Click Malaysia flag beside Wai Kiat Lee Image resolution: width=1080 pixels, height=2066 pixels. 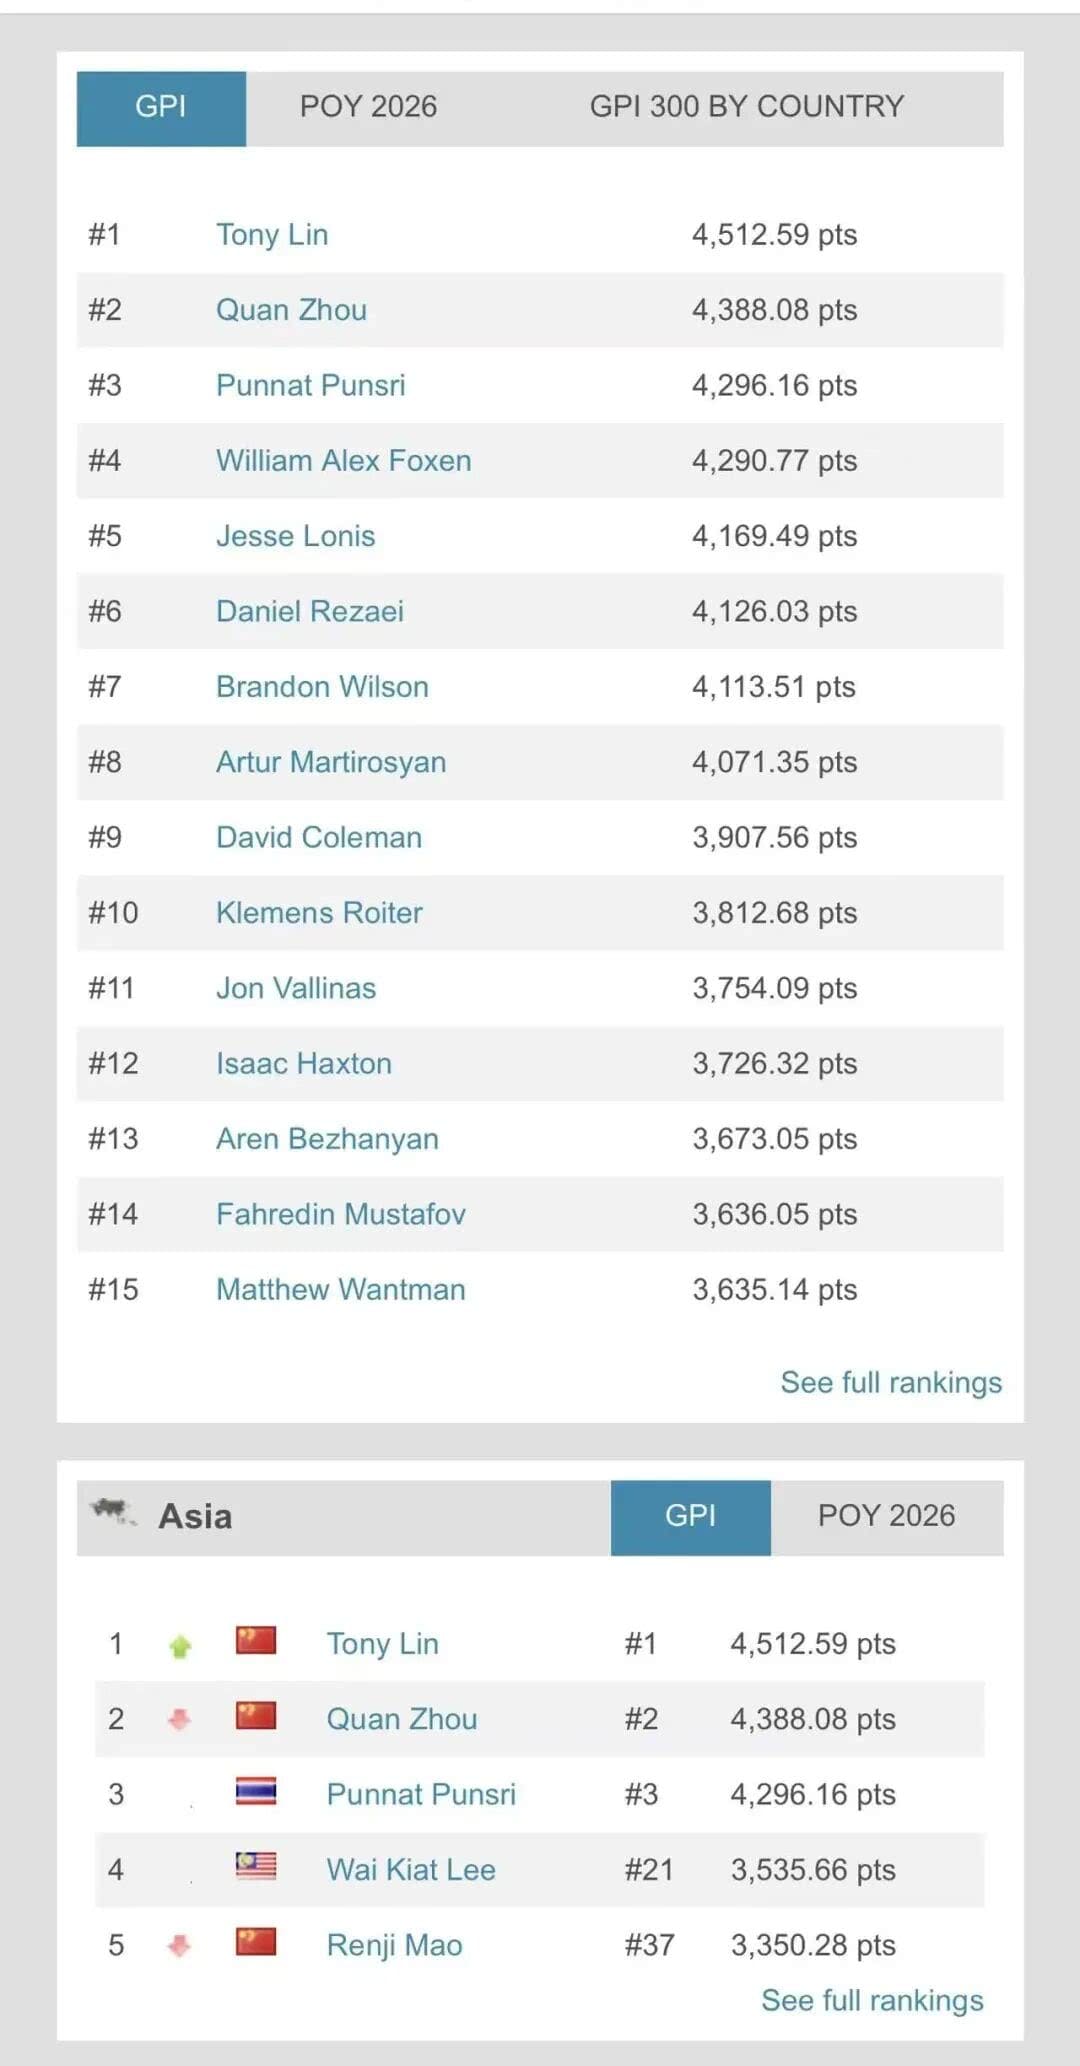click(256, 1866)
